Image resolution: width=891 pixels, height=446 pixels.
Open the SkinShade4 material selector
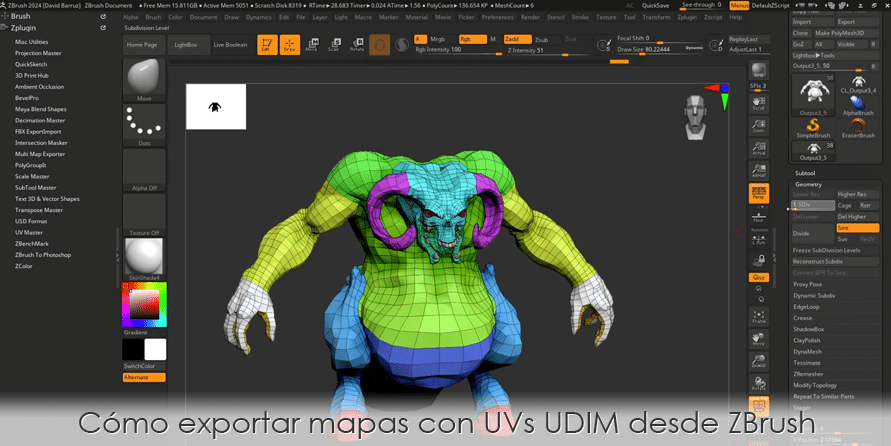click(144, 259)
